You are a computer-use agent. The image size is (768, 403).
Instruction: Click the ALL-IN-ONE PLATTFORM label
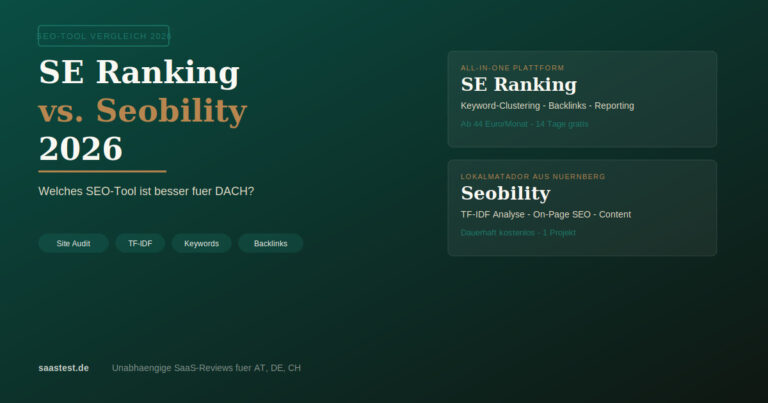point(512,68)
